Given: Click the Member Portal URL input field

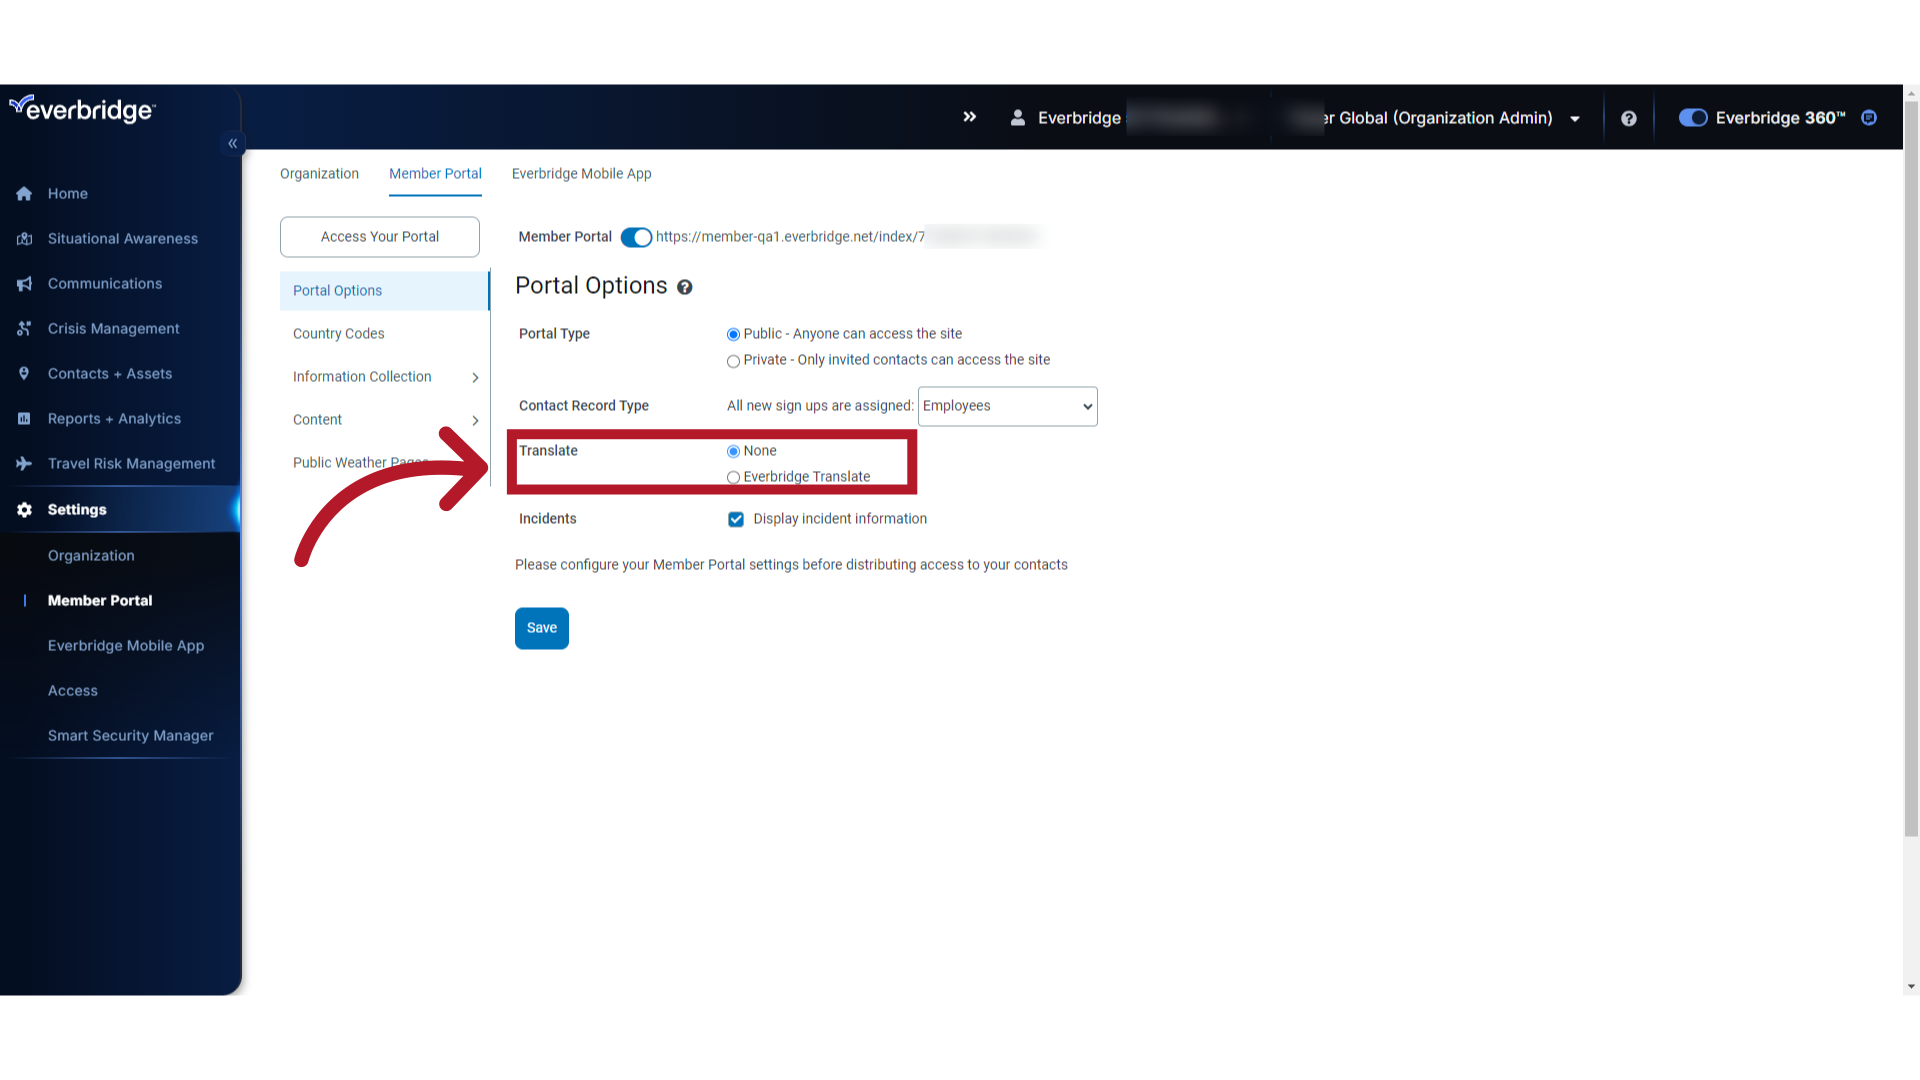Looking at the screenshot, I should (x=844, y=236).
